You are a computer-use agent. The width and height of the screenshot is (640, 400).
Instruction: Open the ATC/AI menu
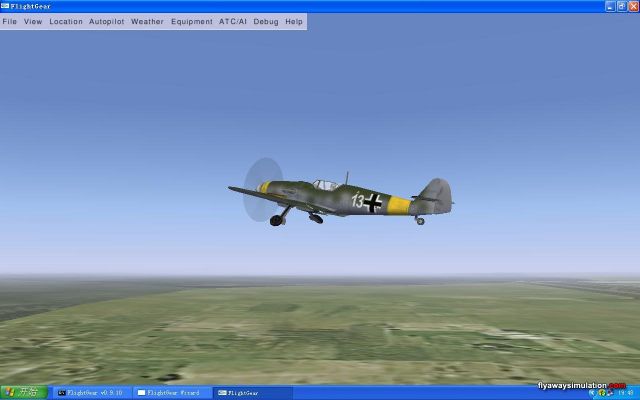tap(233, 22)
